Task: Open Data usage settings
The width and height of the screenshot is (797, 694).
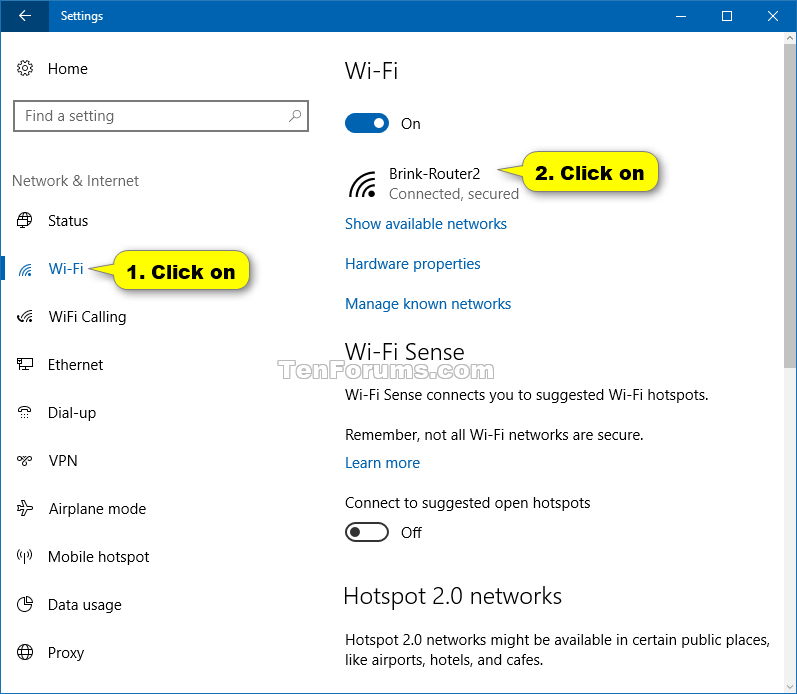Action: point(85,605)
